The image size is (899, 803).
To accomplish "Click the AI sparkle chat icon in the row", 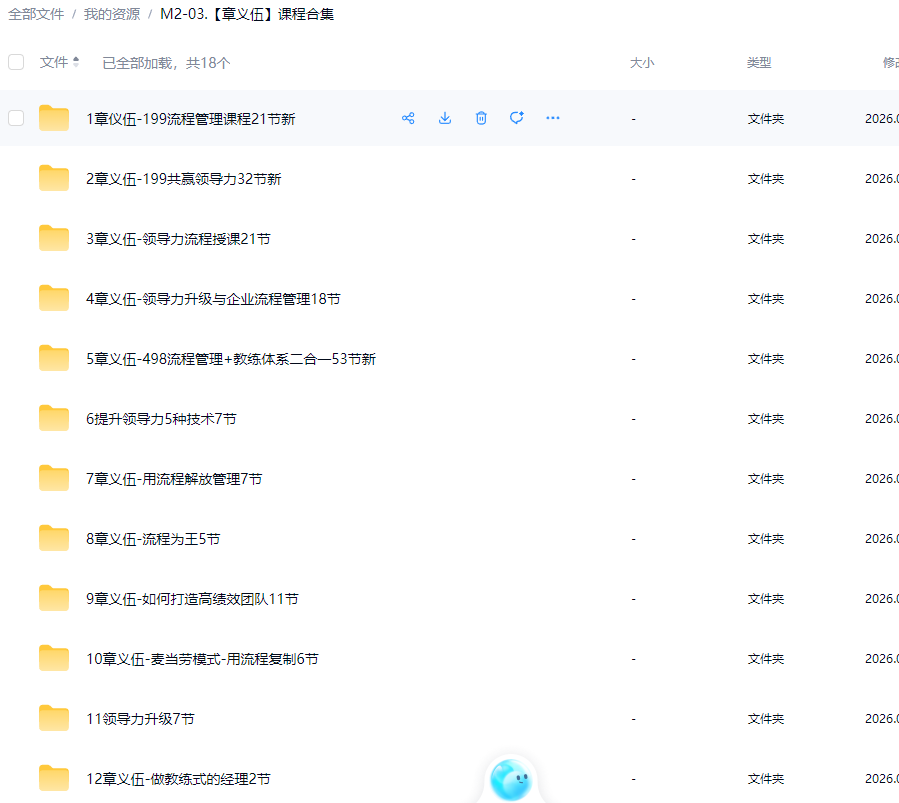I will pyautogui.click(x=516, y=118).
